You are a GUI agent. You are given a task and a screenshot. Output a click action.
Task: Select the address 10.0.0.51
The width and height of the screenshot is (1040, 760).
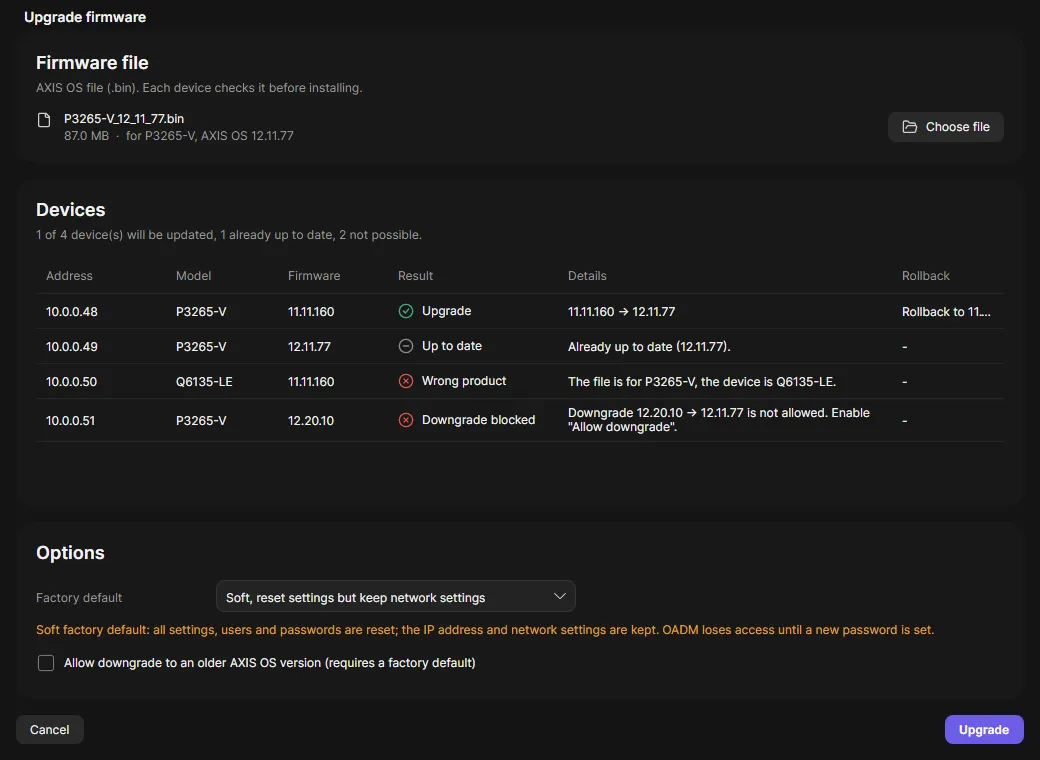coord(70,420)
